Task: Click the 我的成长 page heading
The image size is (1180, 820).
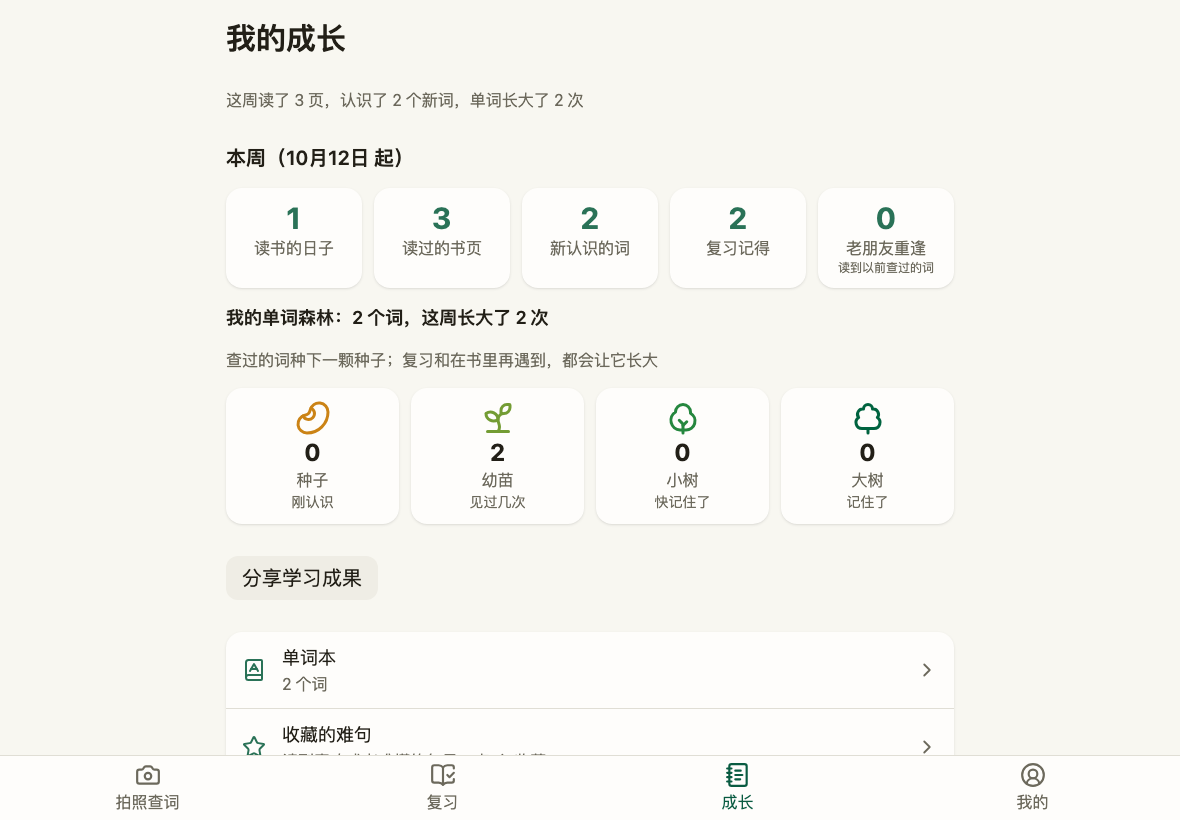Action: coord(286,39)
